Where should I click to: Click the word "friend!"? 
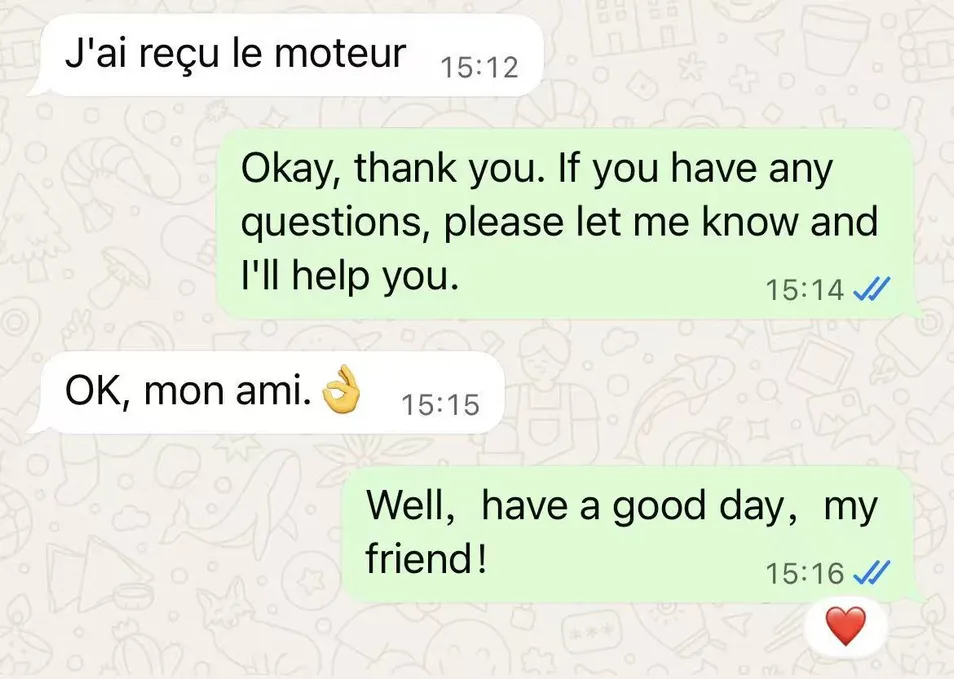point(426,559)
